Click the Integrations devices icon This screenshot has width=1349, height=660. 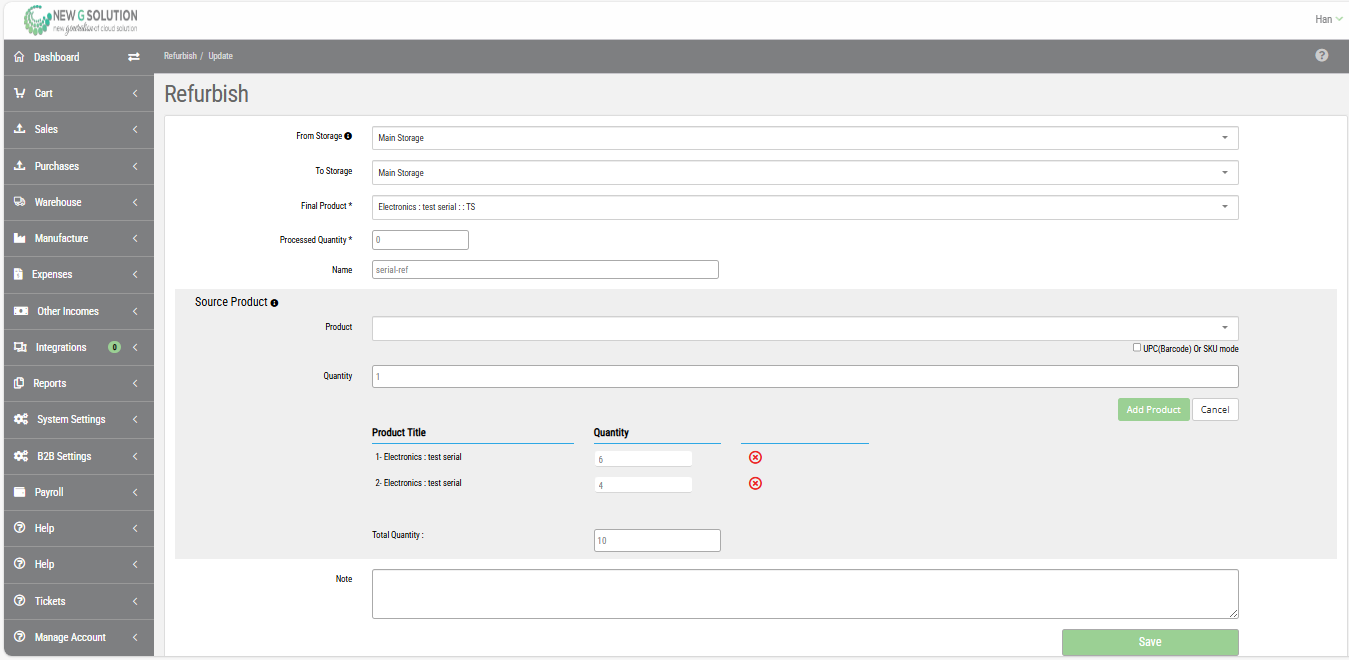(20, 347)
